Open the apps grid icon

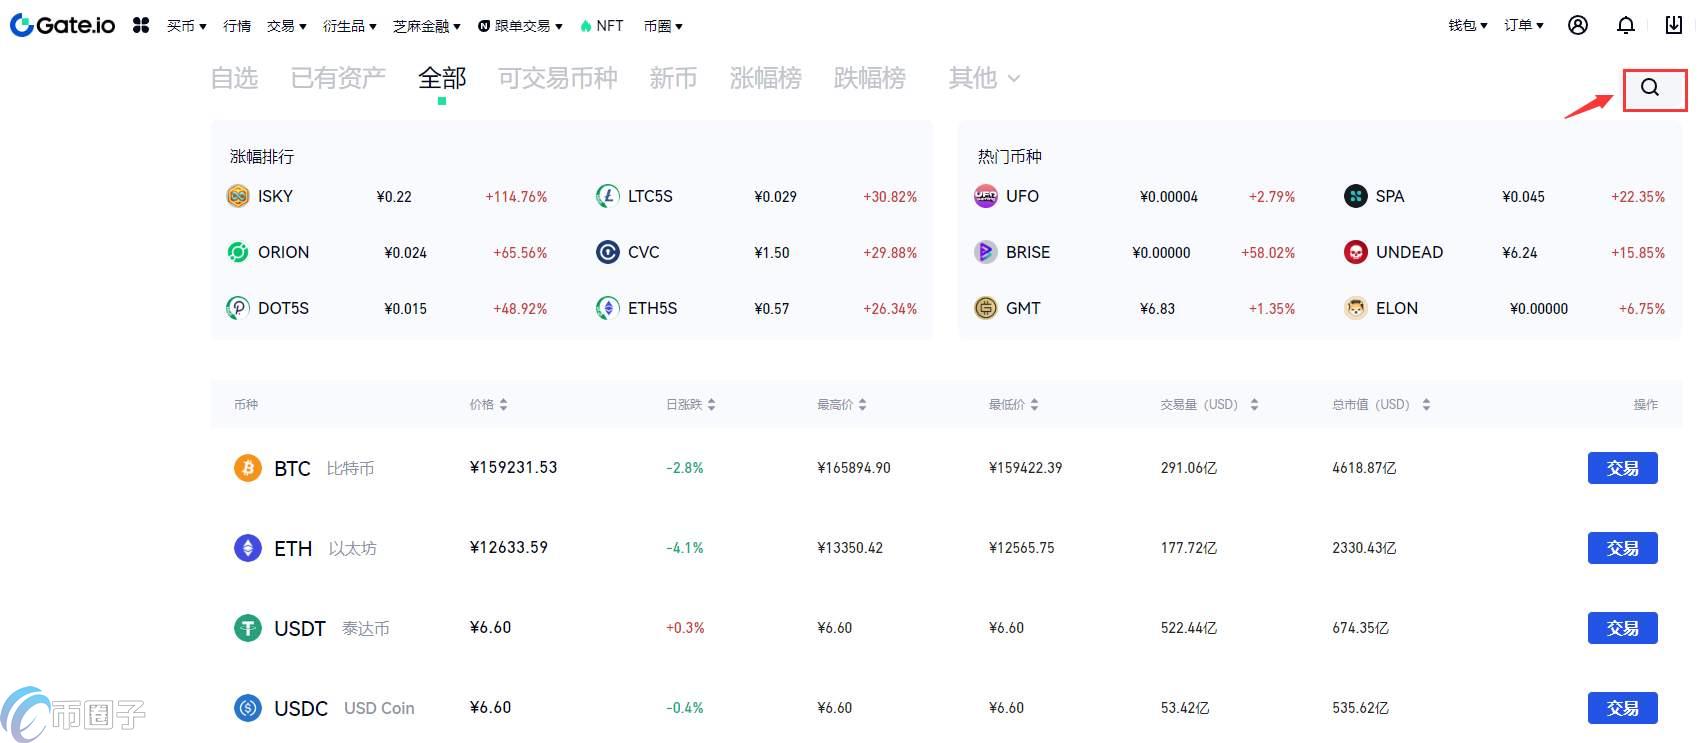(x=141, y=25)
